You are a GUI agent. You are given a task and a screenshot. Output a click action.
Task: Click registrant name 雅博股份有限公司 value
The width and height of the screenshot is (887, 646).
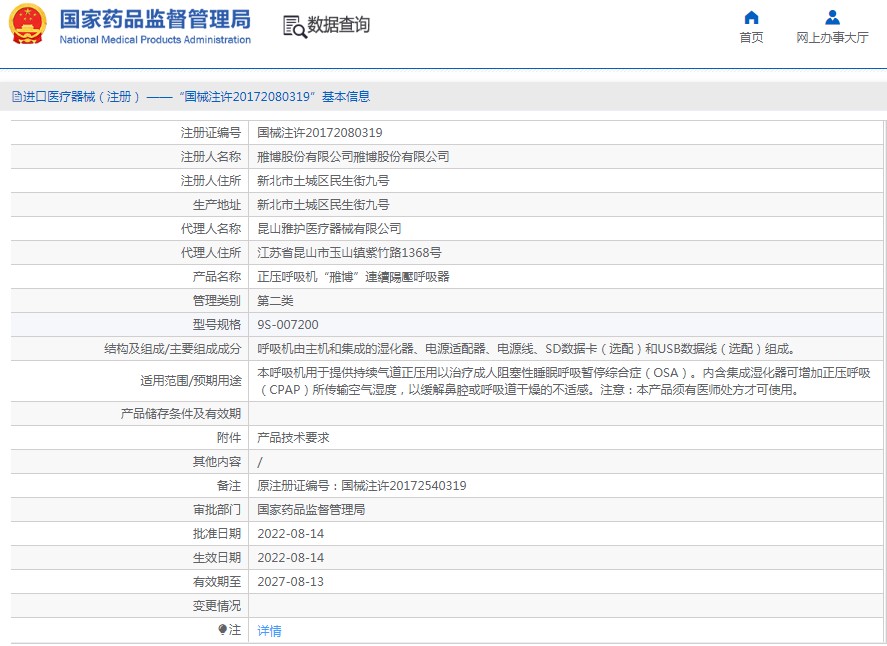pos(353,157)
